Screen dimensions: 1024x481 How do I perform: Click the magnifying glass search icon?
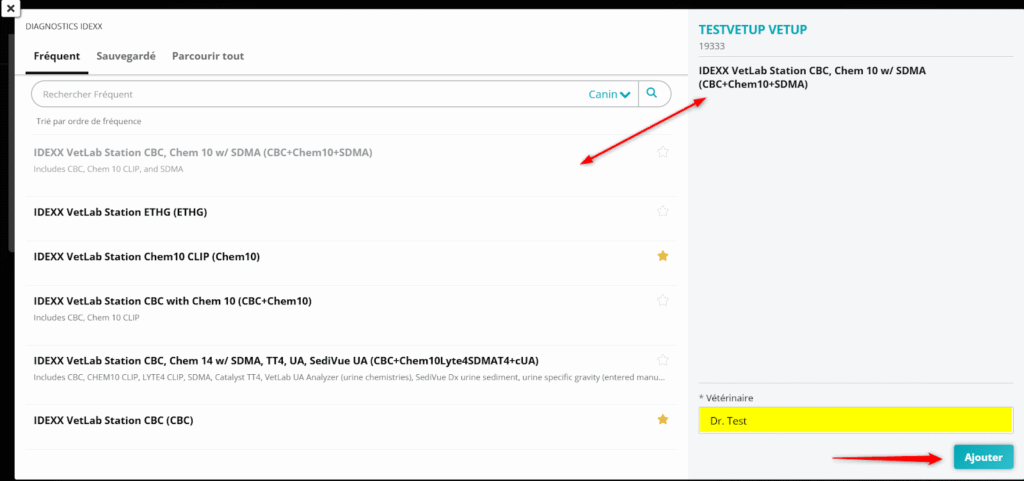[x=652, y=94]
